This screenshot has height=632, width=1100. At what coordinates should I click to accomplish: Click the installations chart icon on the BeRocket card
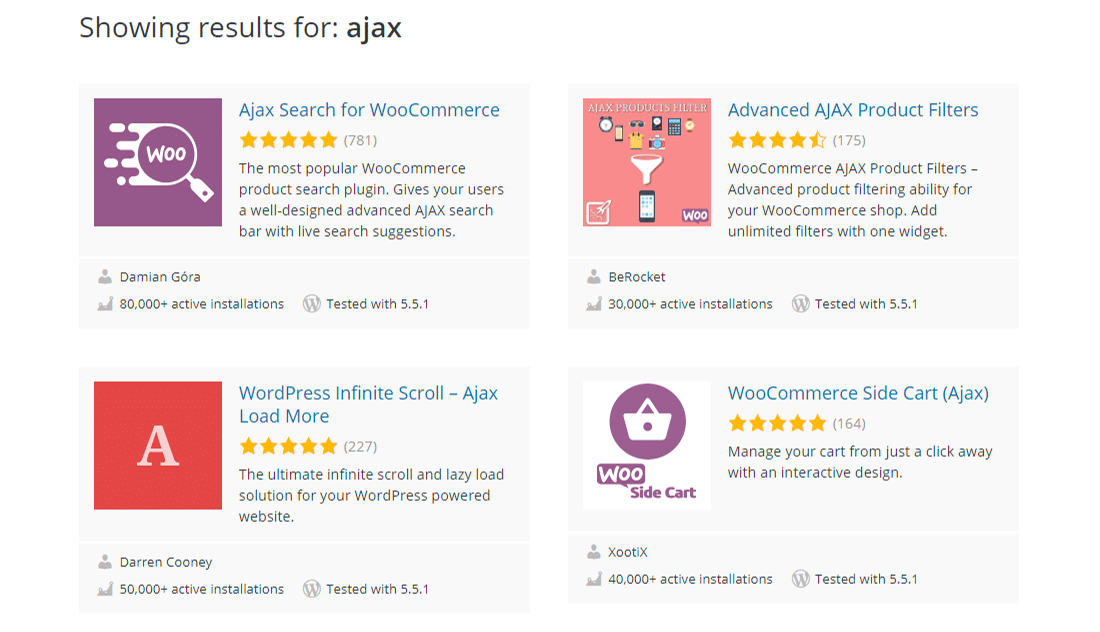pos(593,303)
